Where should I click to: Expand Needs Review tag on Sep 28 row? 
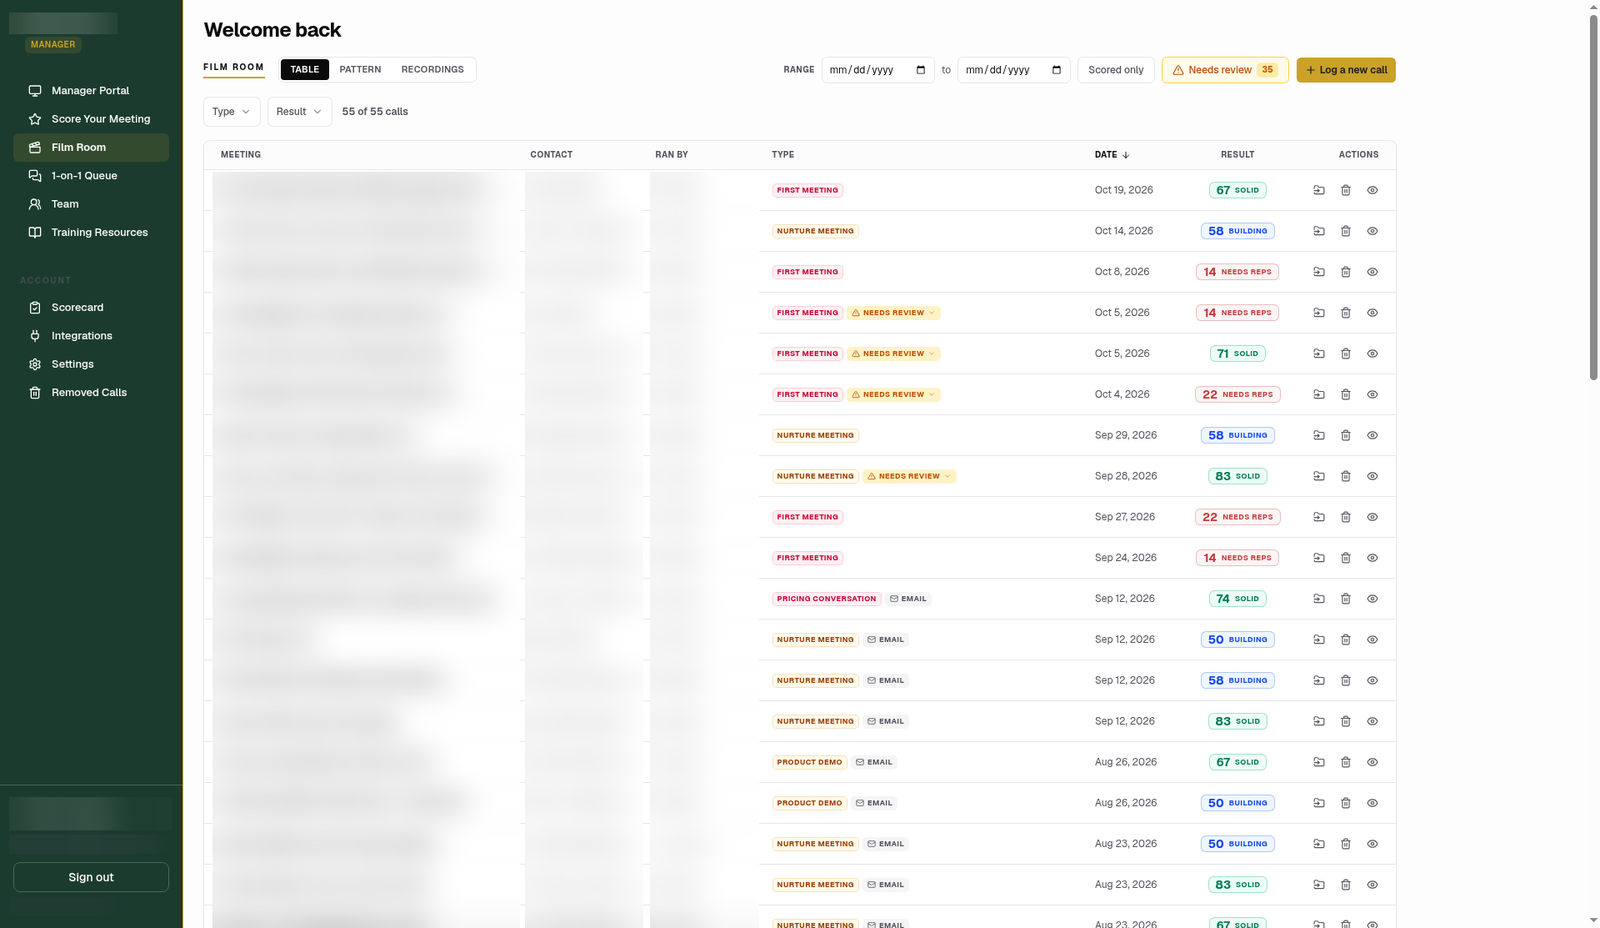910,477
